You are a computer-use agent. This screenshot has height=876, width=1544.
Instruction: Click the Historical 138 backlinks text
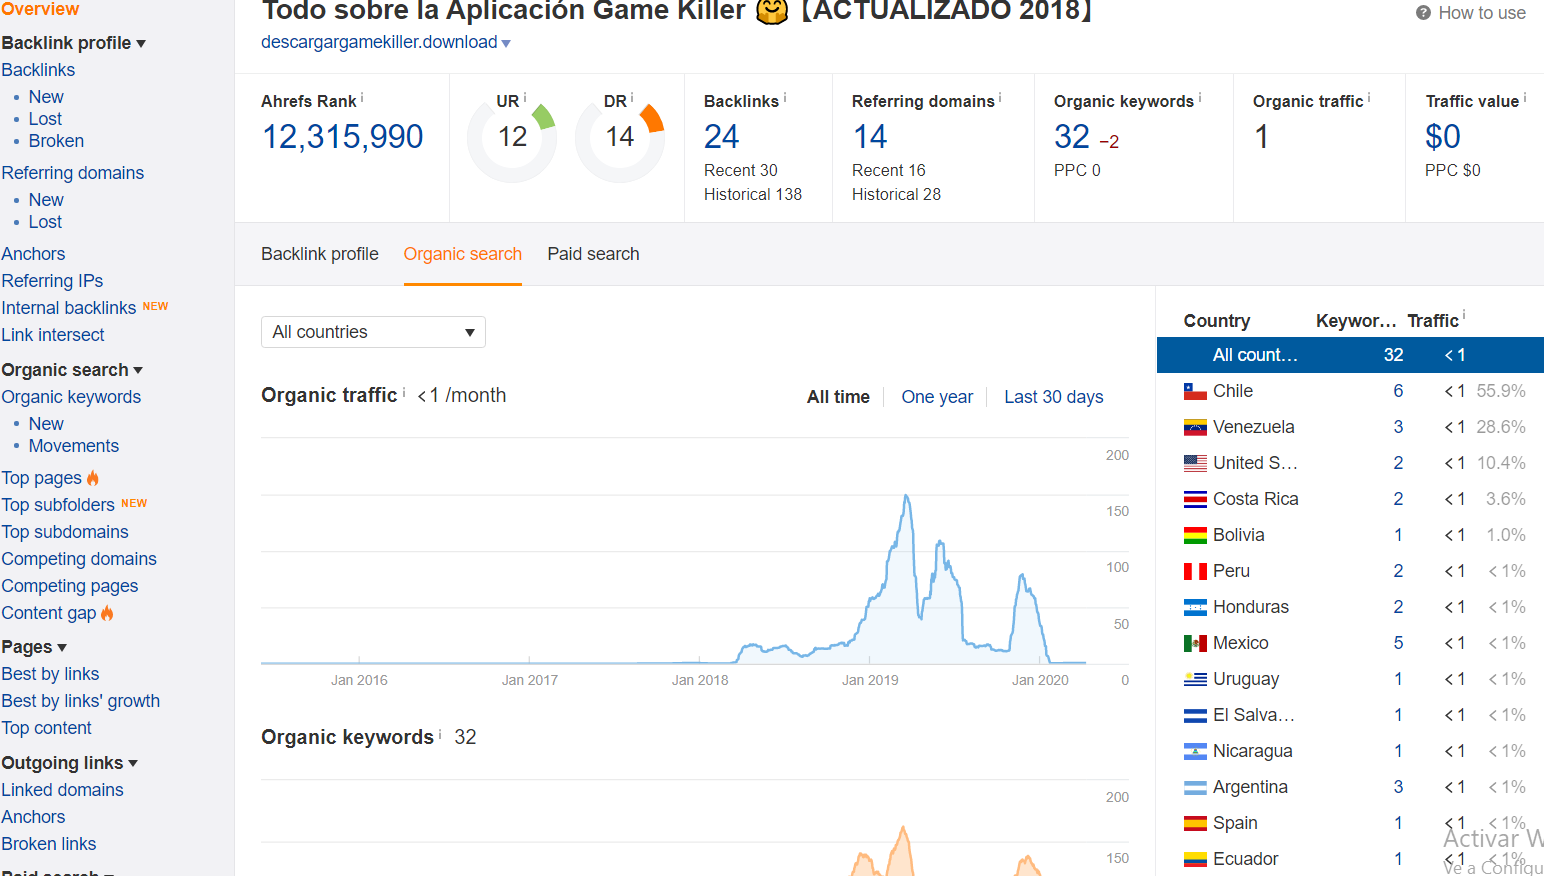[x=753, y=194]
